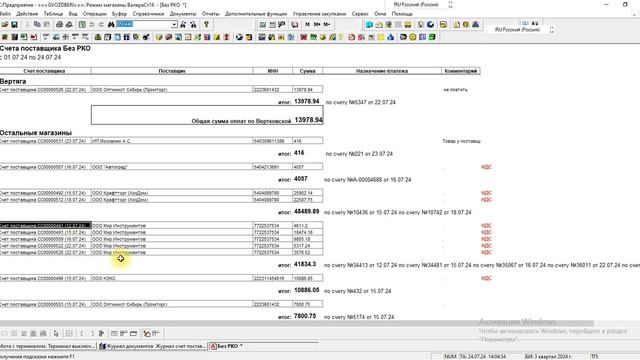Viewport: 640px width, 360px height.
Task: Open the Документы menu
Action: [183, 13]
